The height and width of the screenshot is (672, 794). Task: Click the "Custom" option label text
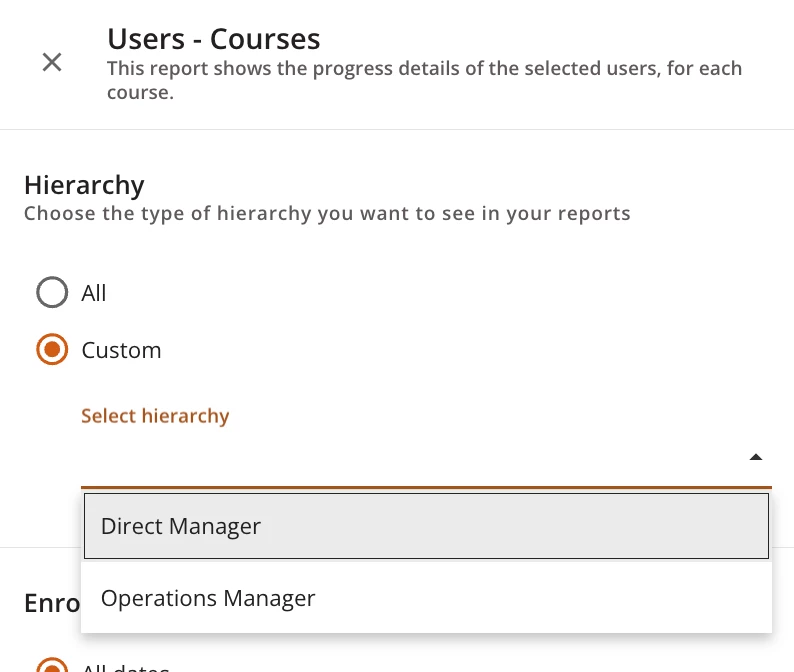pos(121,350)
